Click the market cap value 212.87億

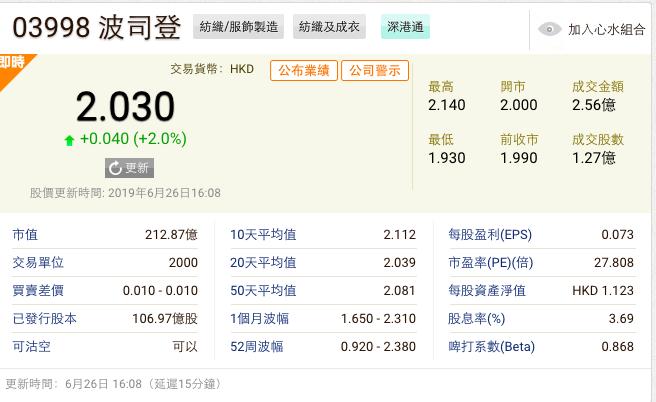coord(172,235)
